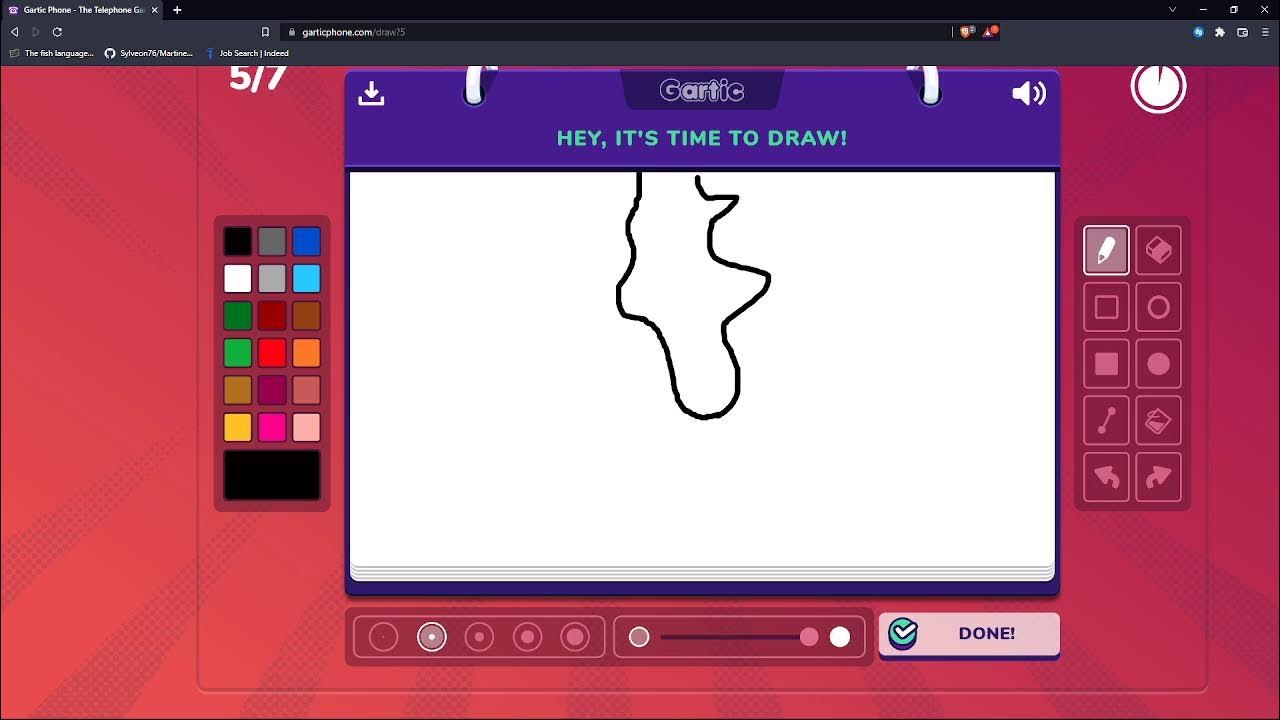Image resolution: width=1280 pixels, height=720 pixels.
Task: Click the browser wallet icon
Action: coord(1242,32)
